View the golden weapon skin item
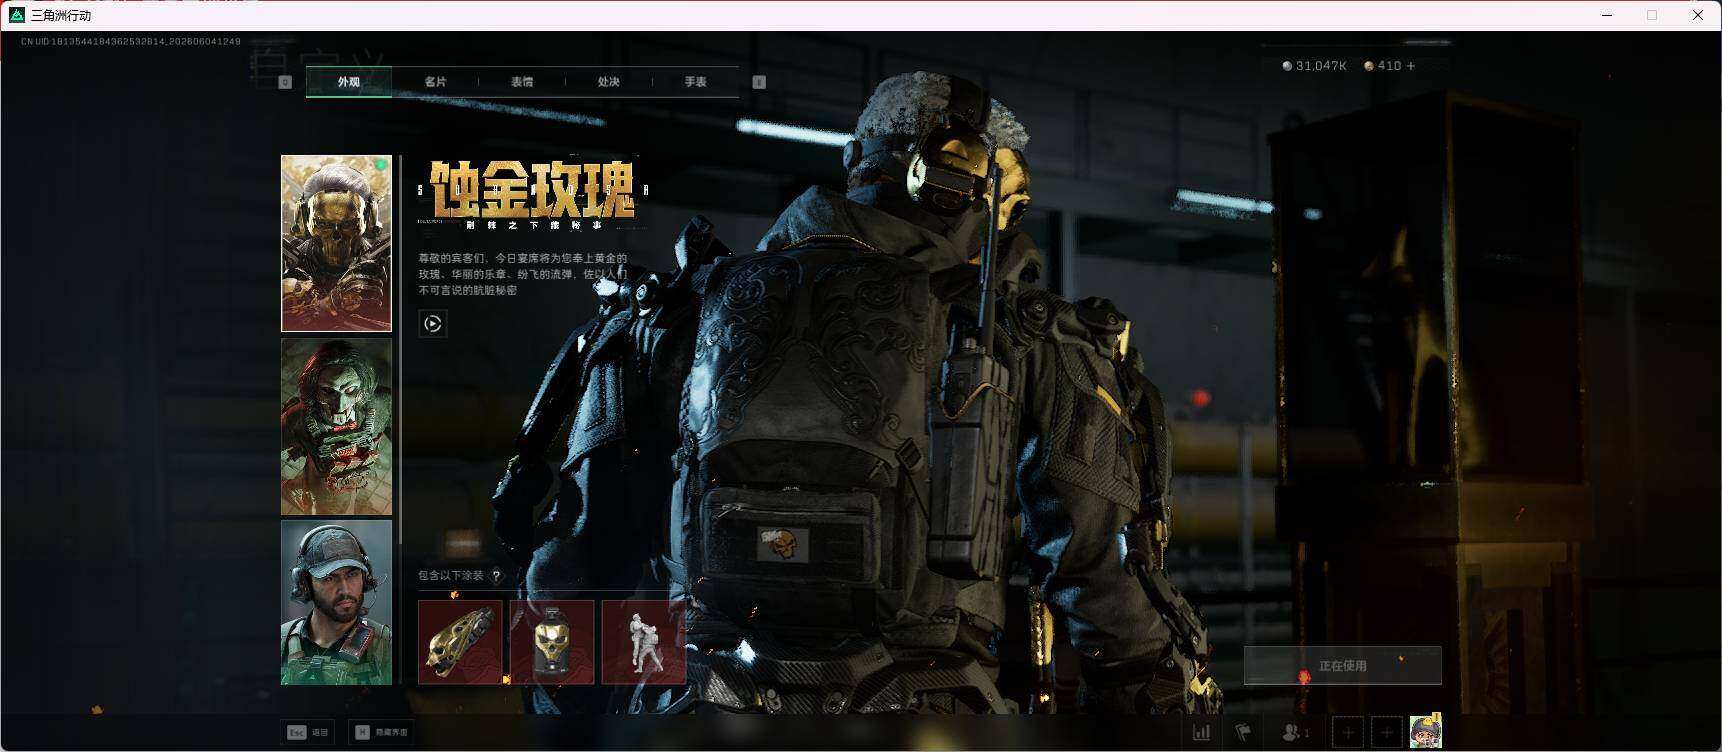The height and width of the screenshot is (752, 1722). (460, 642)
